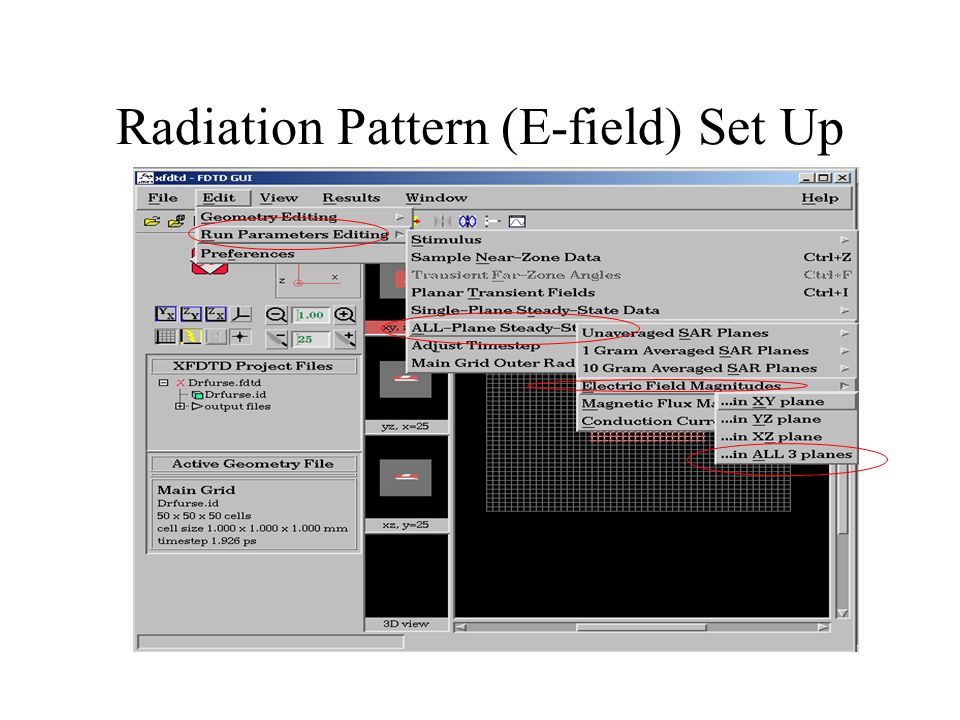This screenshot has height=720, width=960.
Task: Open the Window menu
Action: coord(436,198)
